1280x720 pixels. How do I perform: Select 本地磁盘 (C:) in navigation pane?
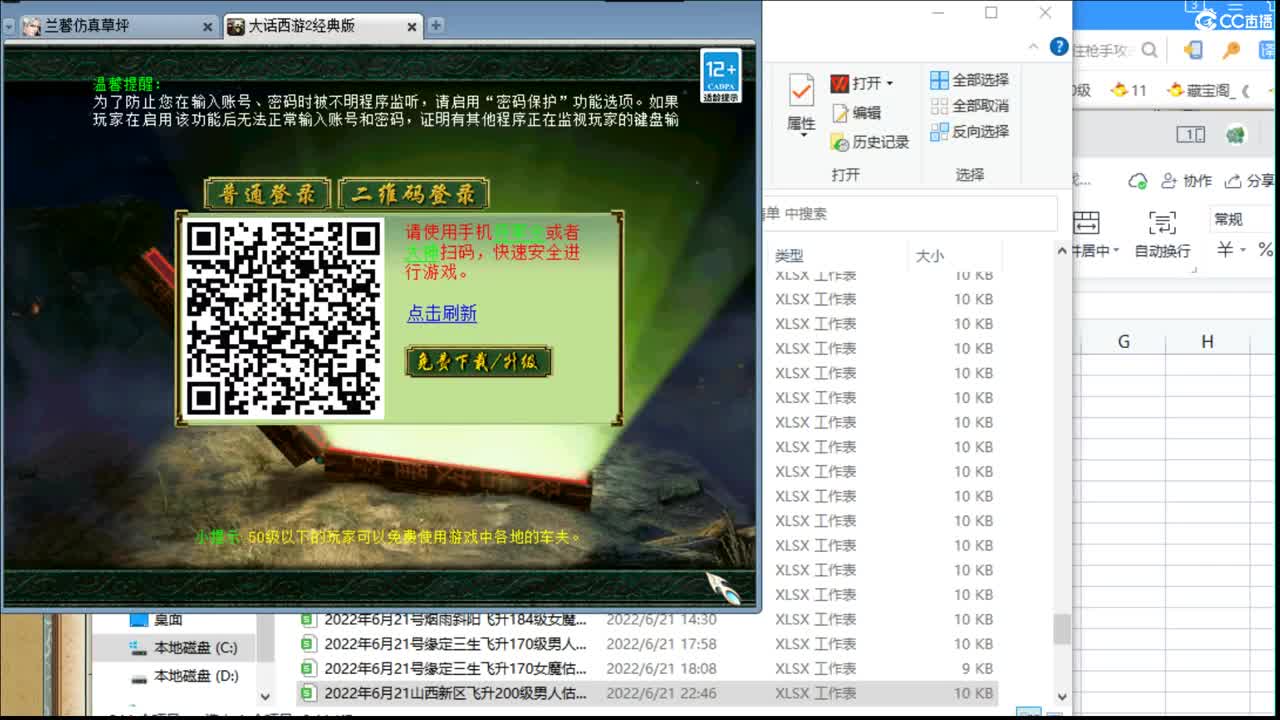tap(184, 648)
